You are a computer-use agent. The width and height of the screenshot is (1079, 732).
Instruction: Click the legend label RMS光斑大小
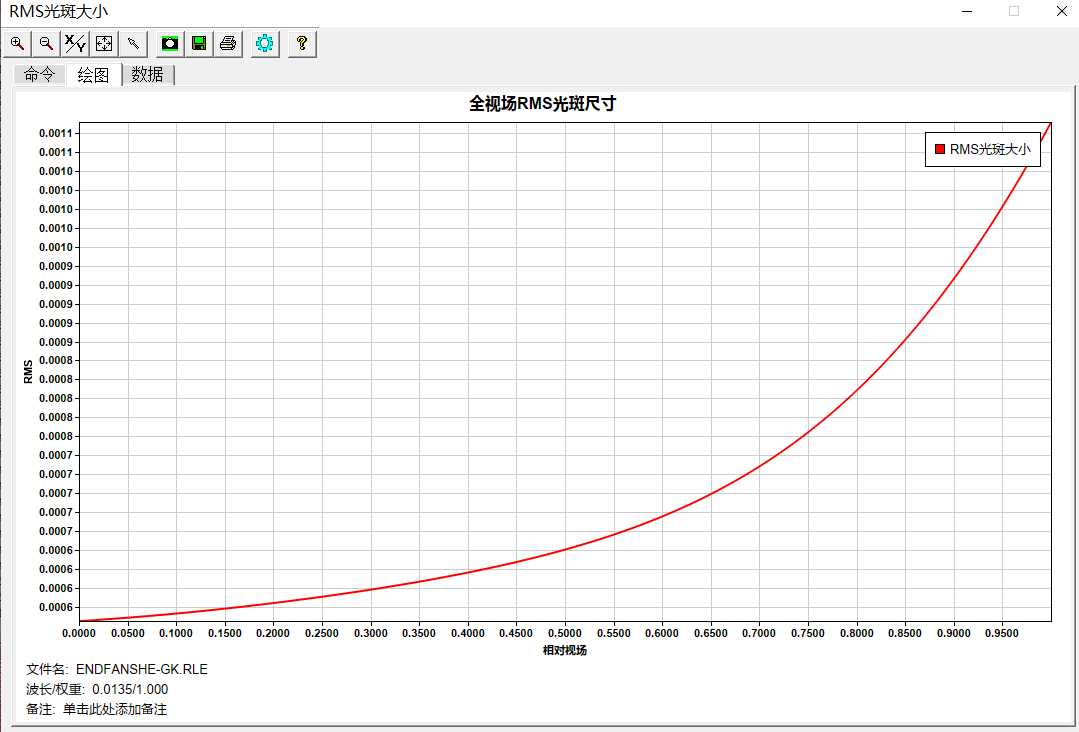tap(990, 149)
